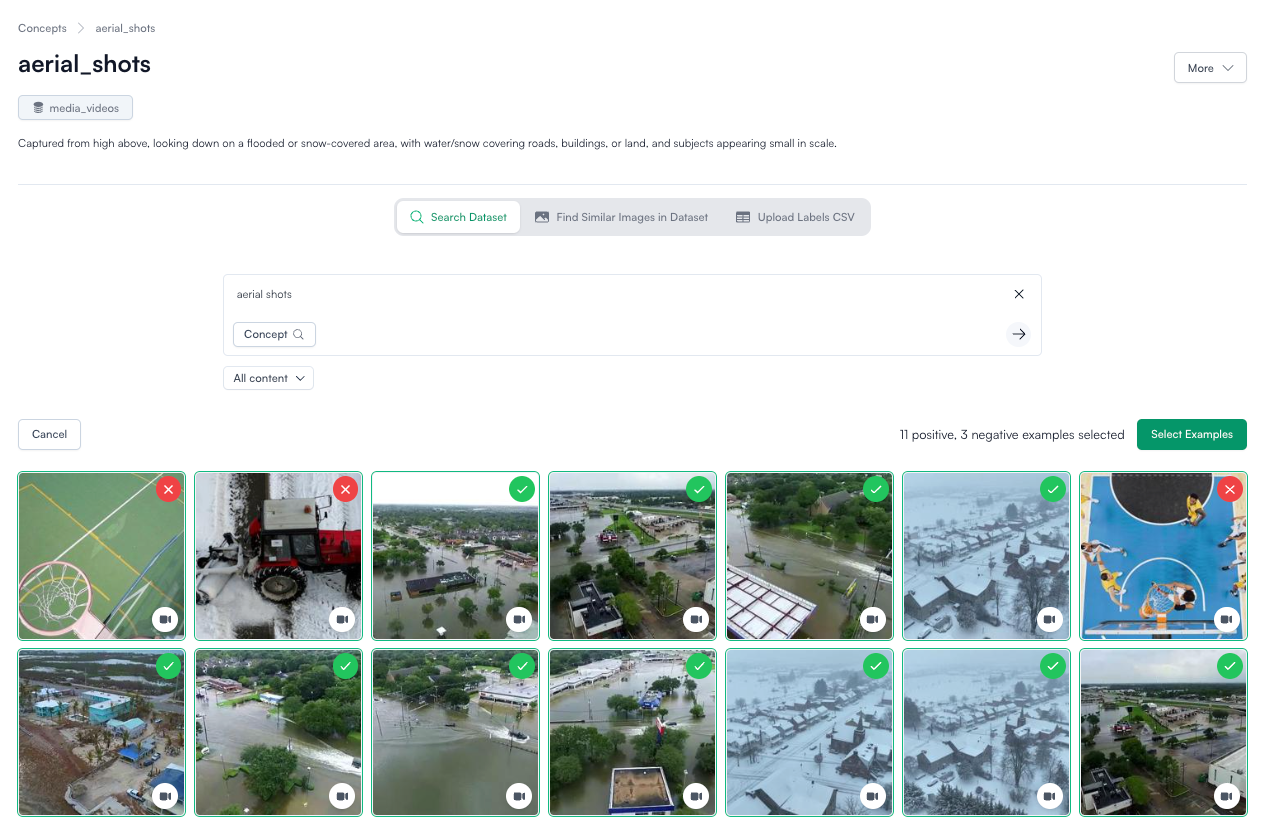Deselect the basketball court negative example
Image resolution: width=1276 pixels, height=825 pixels.
pos(1229,489)
